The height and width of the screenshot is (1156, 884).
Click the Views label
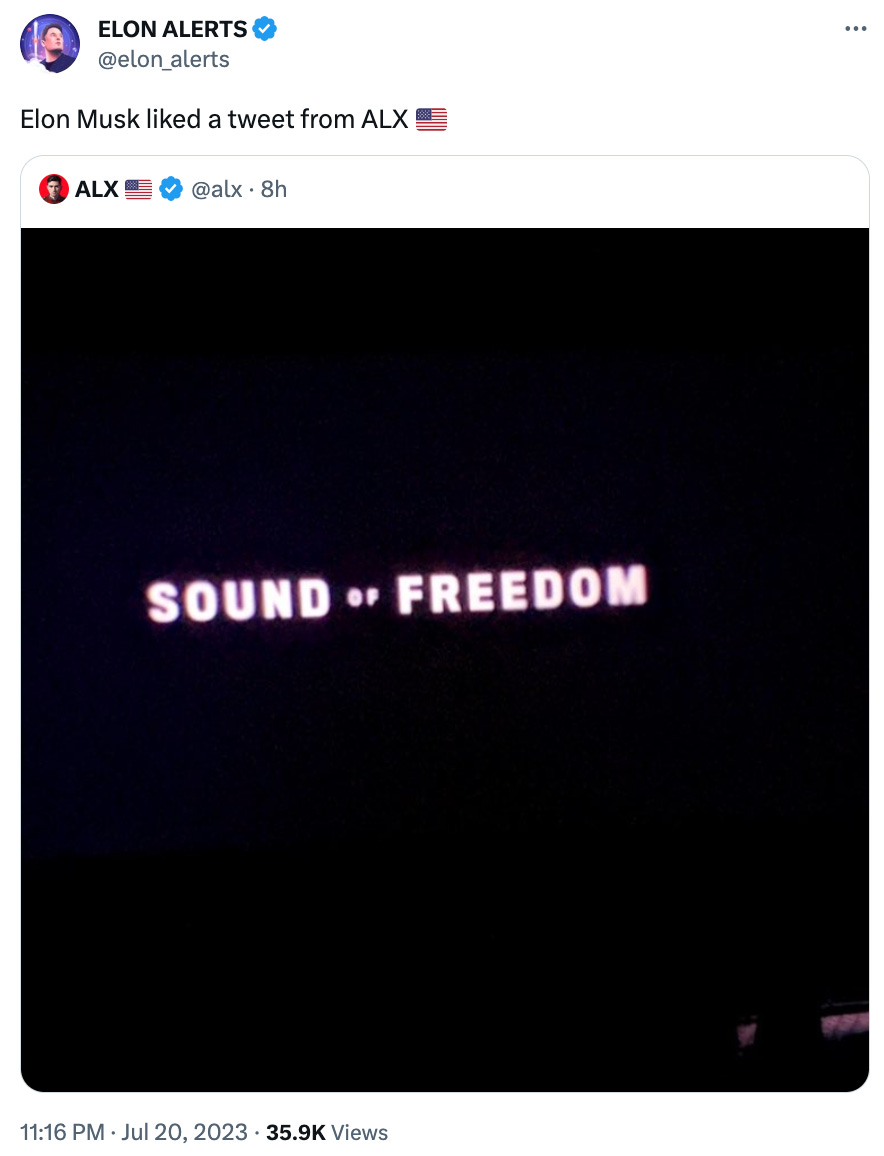coord(359,1132)
